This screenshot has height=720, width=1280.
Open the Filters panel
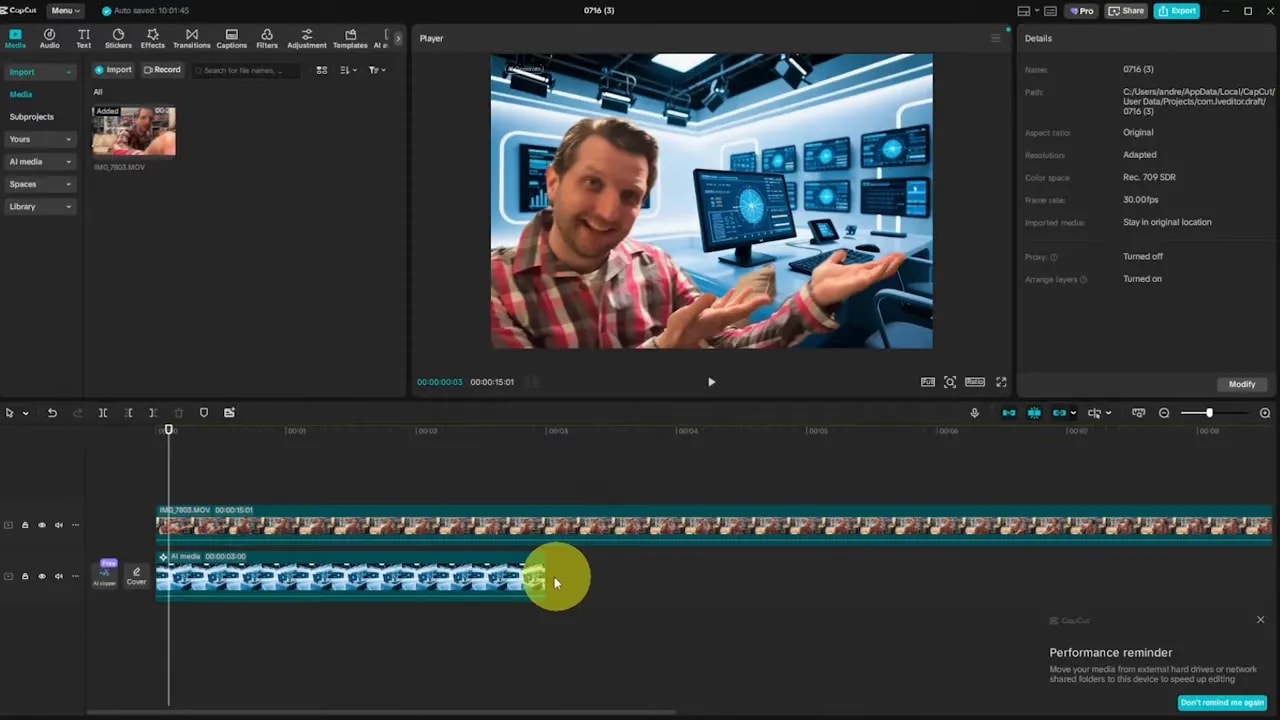(x=266, y=38)
